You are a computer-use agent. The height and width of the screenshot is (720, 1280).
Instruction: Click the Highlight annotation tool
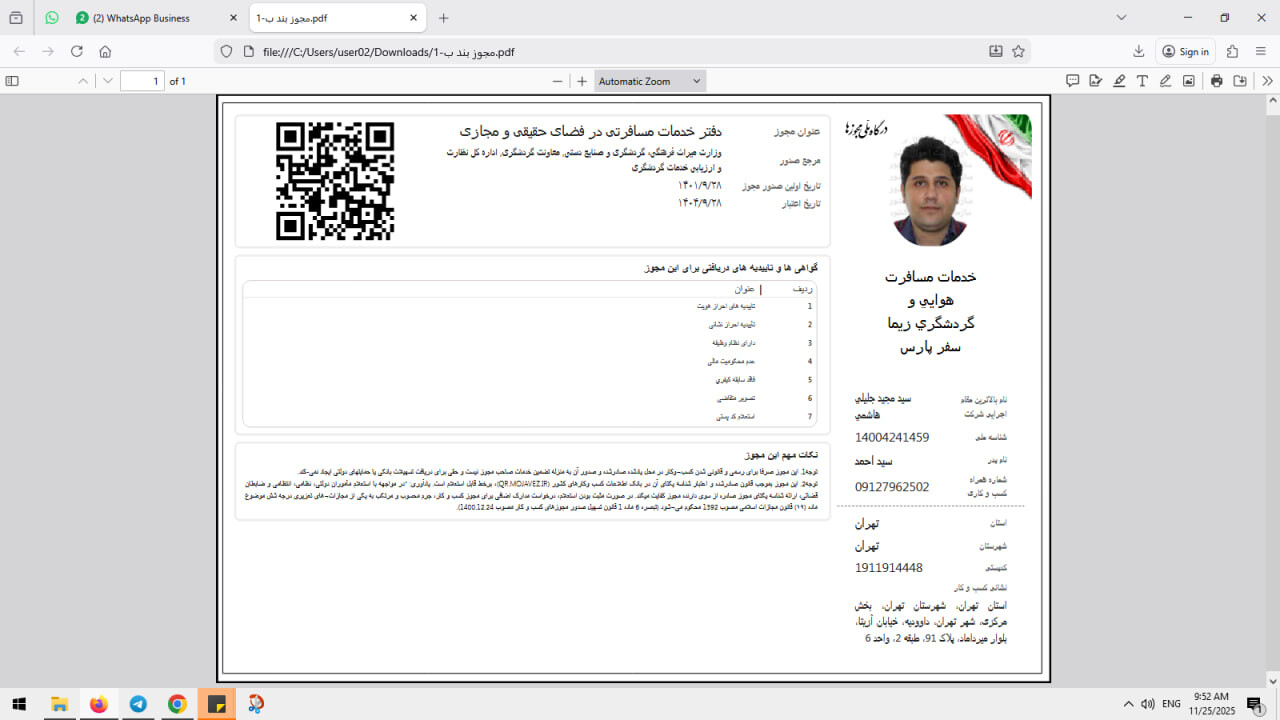click(1119, 81)
